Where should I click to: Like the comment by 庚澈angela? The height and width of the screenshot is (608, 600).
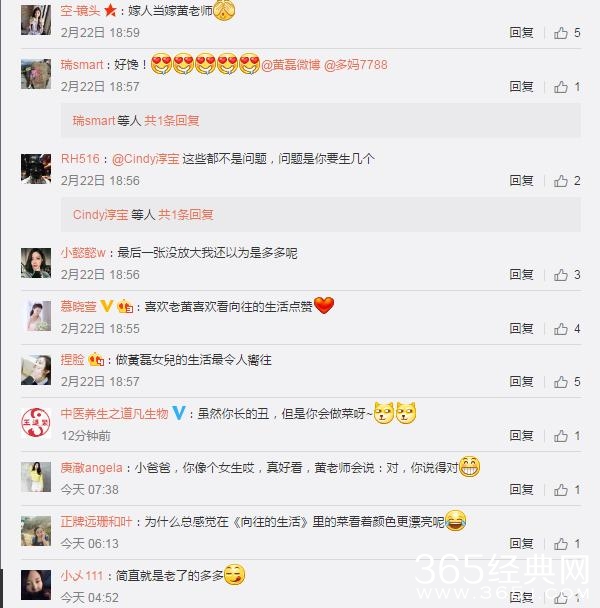coord(561,490)
